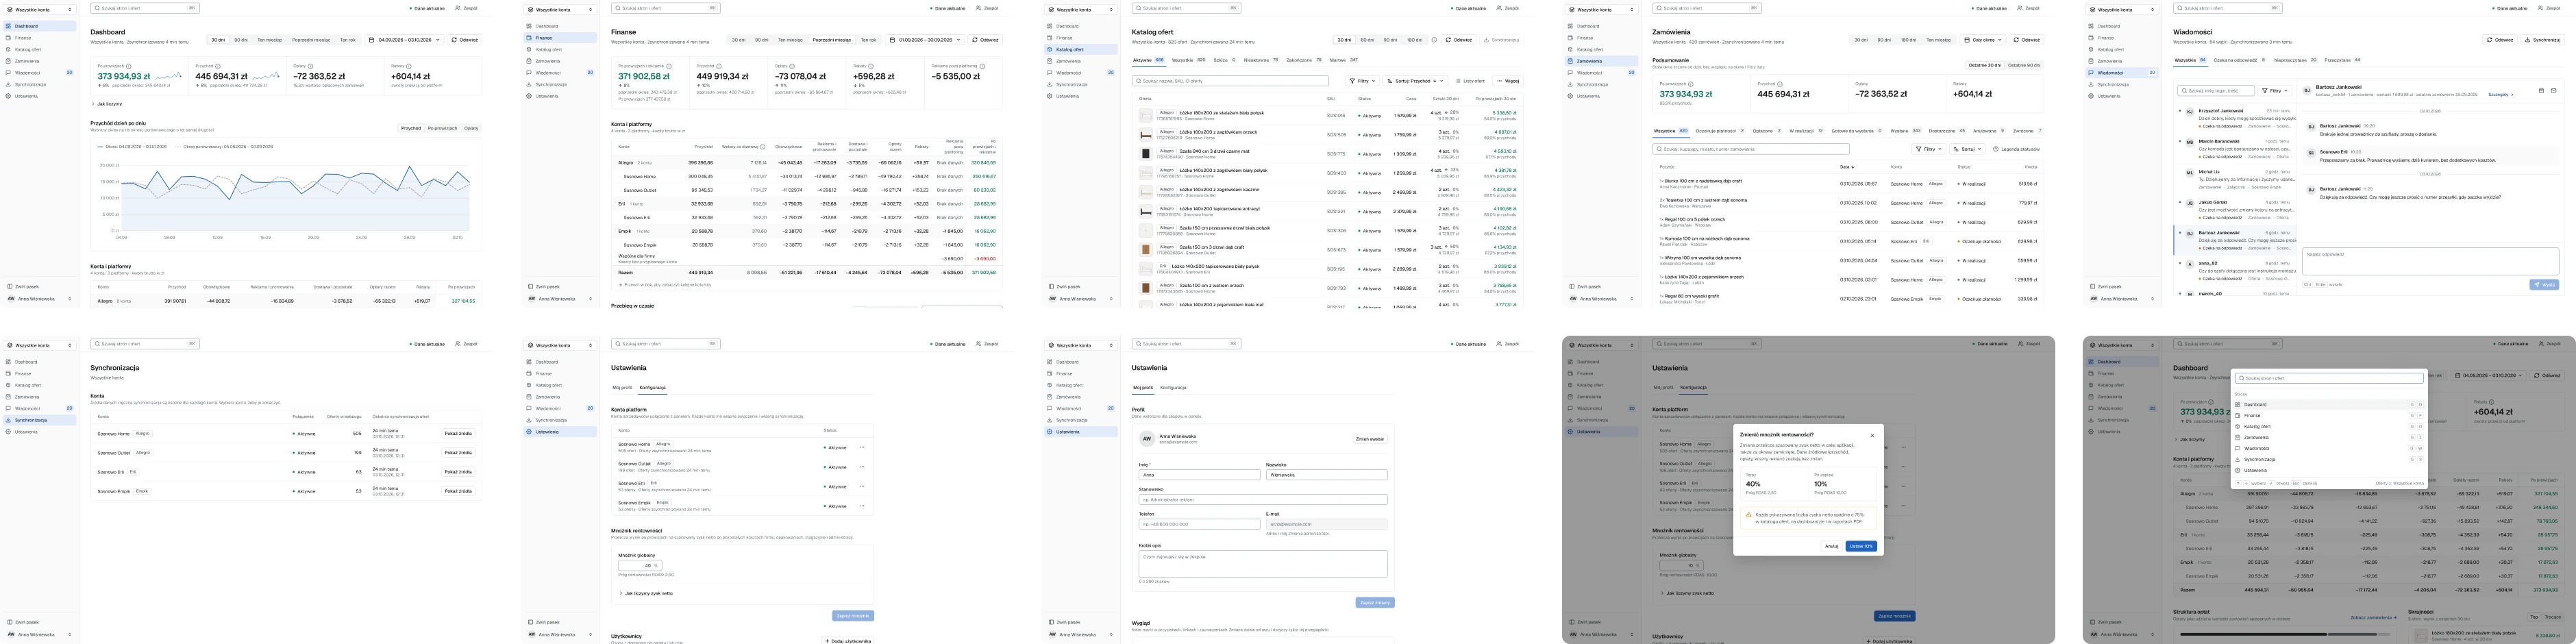This screenshot has width=2576, height=644.
Task: Click Zmień awatar on Mój profil screen
Action: tap(1370, 439)
